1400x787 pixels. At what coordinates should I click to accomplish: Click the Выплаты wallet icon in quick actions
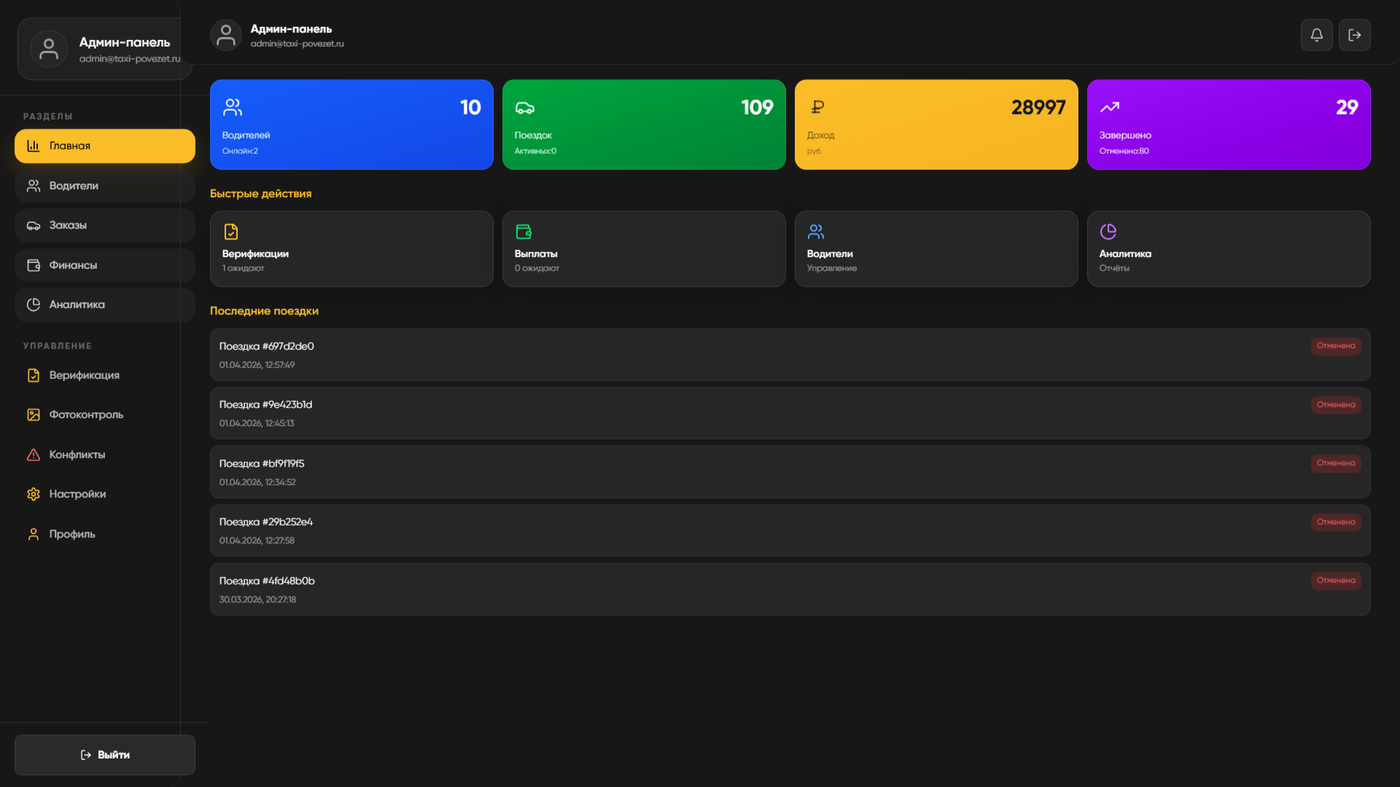point(523,232)
